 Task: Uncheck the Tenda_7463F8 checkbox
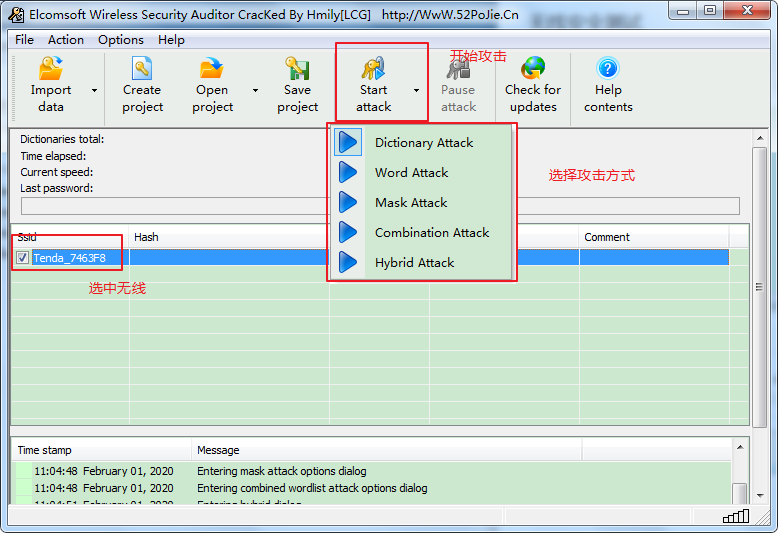click(x=22, y=258)
